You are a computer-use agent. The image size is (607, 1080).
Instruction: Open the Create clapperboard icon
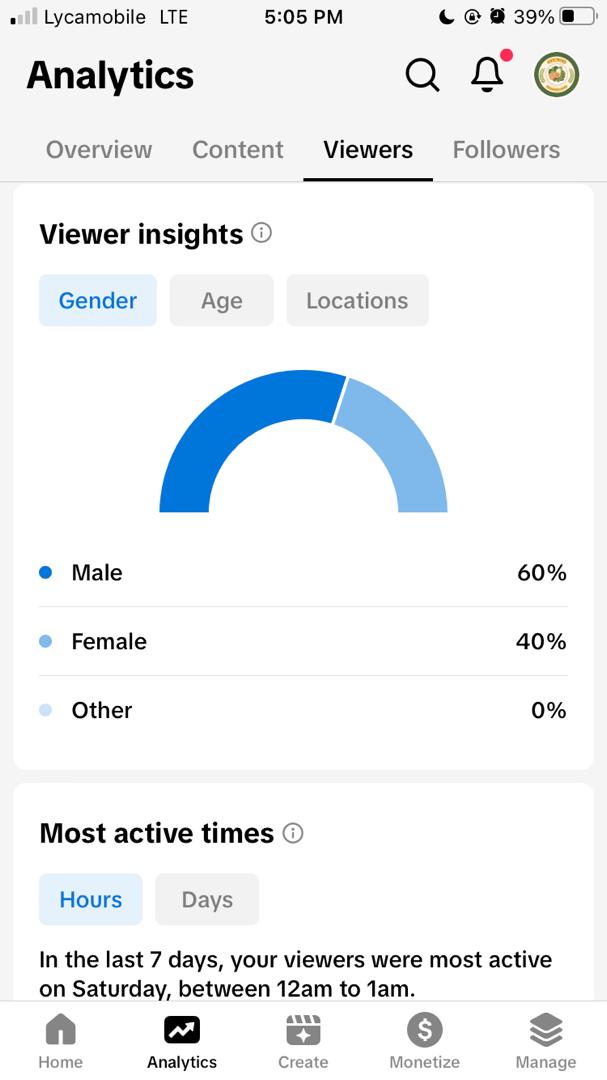pos(303,1030)
